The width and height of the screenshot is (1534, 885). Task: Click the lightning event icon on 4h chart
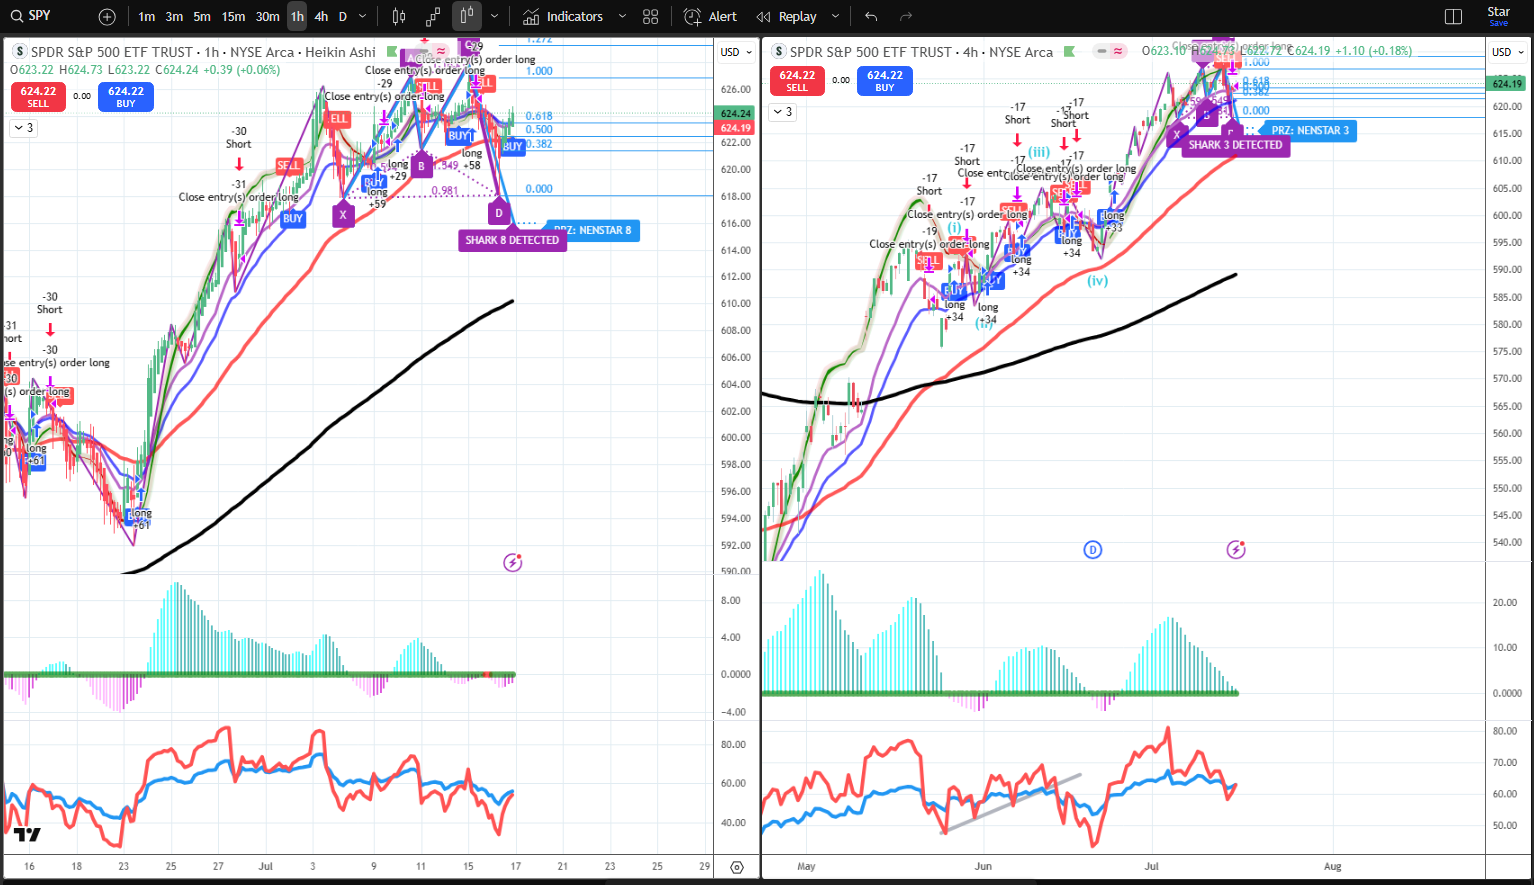click(1236, 549)
